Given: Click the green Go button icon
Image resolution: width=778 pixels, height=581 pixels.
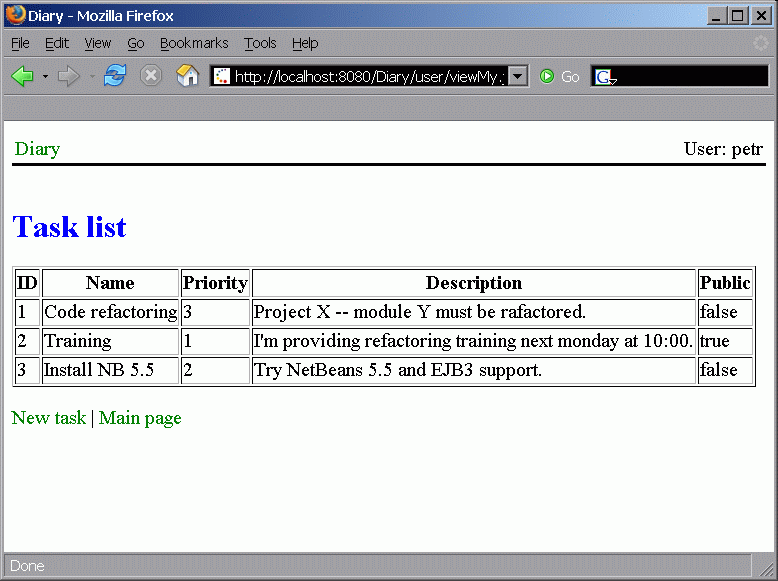Looking at the screenshot, I should pyautogui.click(x=547, y=77).
